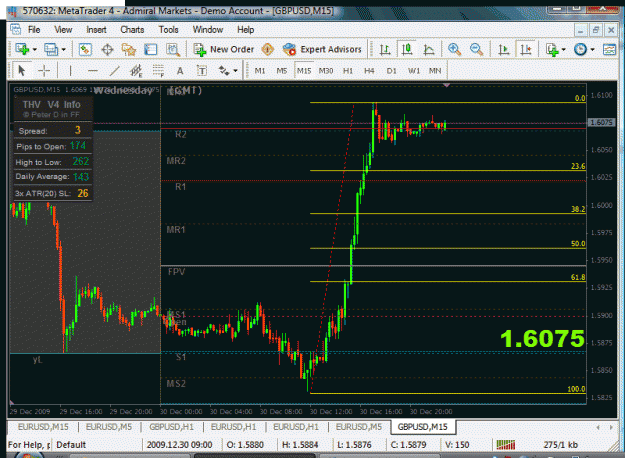
Task: Select the cursor arrow tool
Action: click(x=22, y=71)
